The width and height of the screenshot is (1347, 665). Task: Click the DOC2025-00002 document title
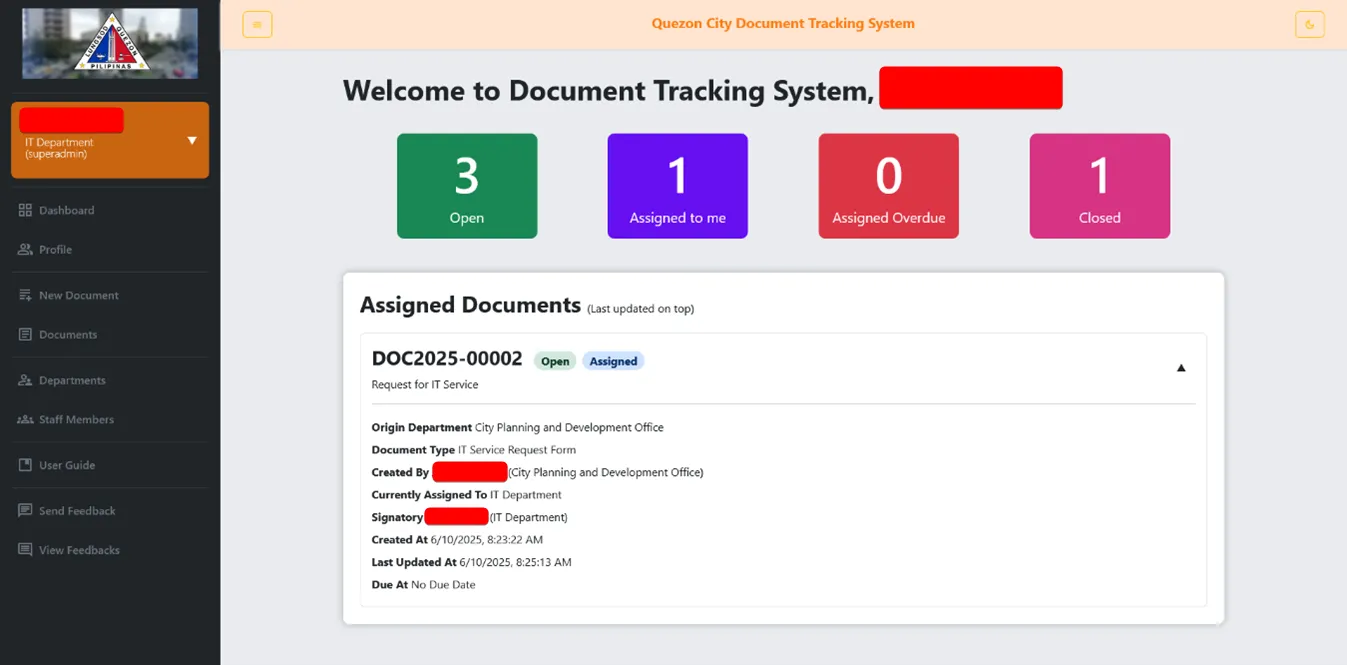point(447,359)
